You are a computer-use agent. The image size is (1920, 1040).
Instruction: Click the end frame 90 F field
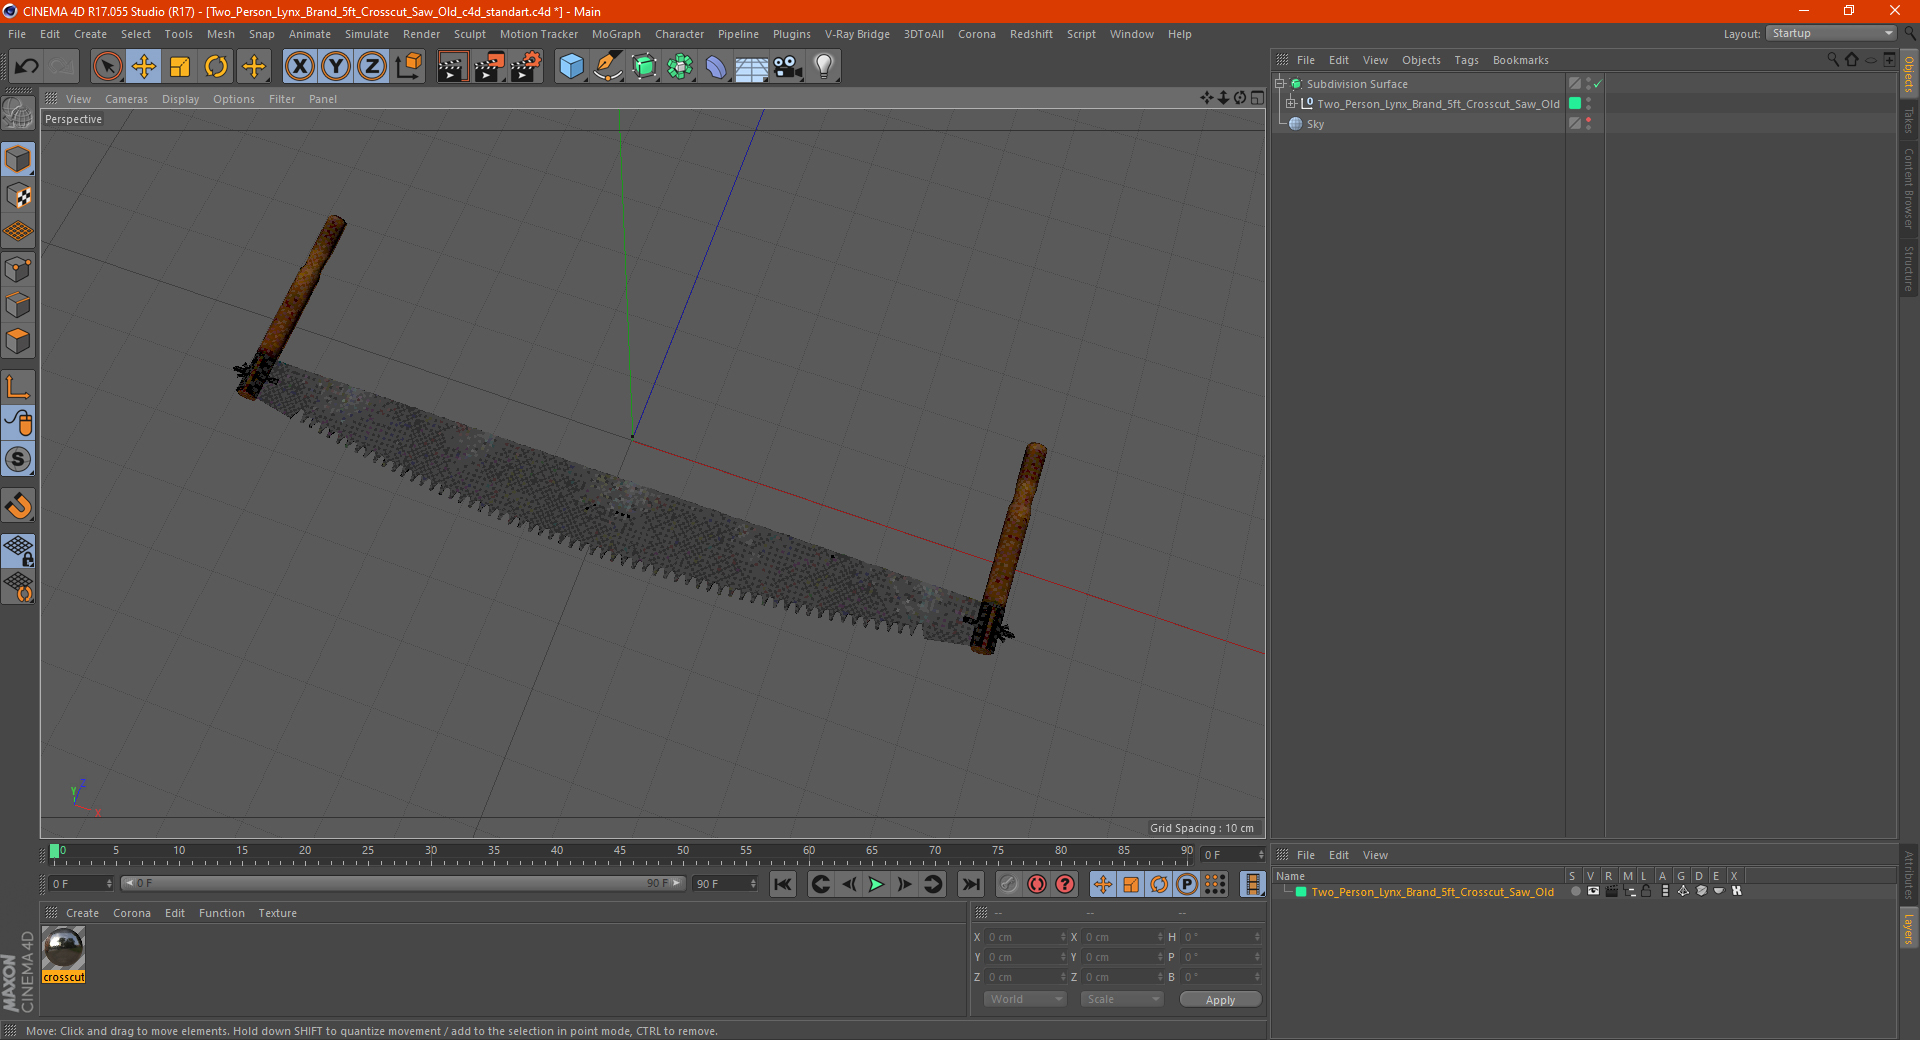pyautogui.click(x=725, y=884)
